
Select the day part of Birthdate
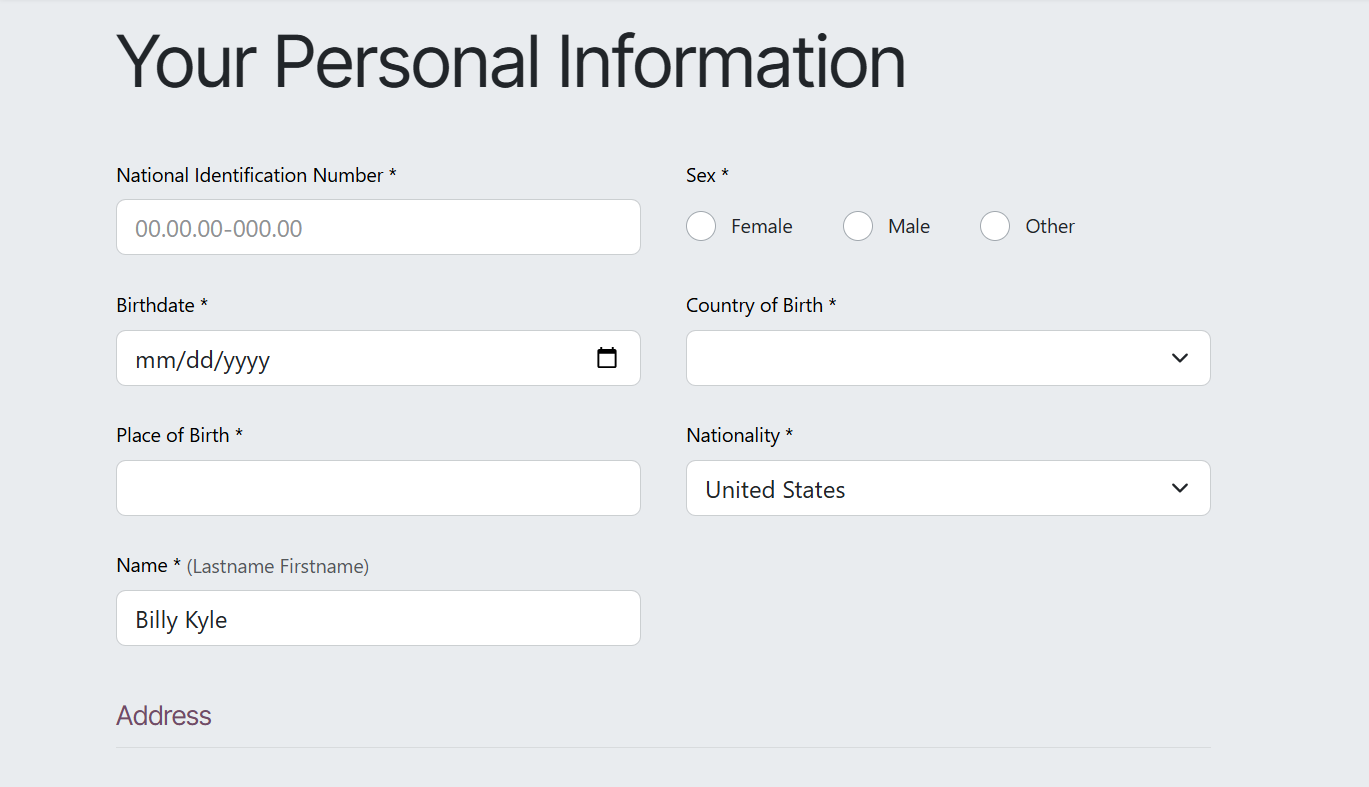point(200,359)
